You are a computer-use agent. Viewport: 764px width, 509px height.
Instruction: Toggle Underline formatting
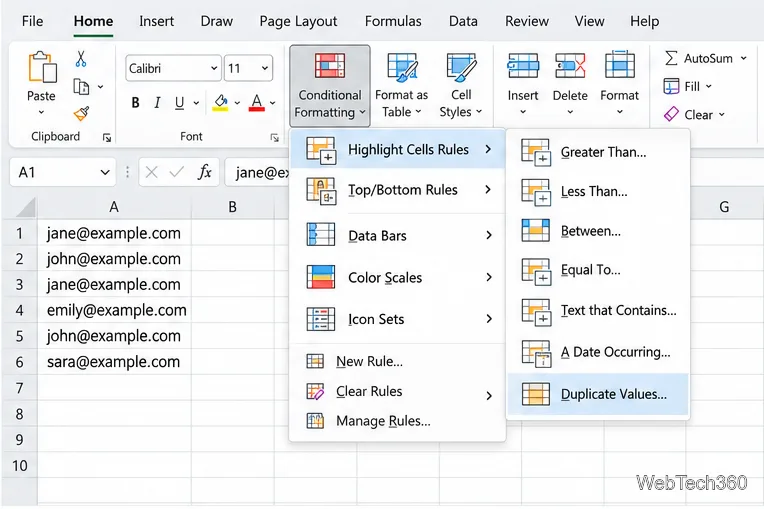pyautogui.click(x=179, y=103)
